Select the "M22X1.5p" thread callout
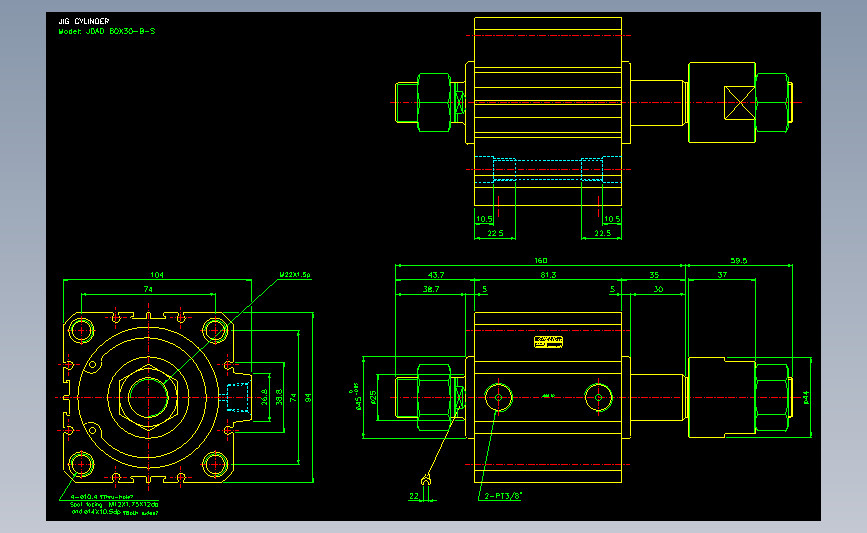Screen dimensions: 867x533 pyautogui.click(x=295, y=274)
